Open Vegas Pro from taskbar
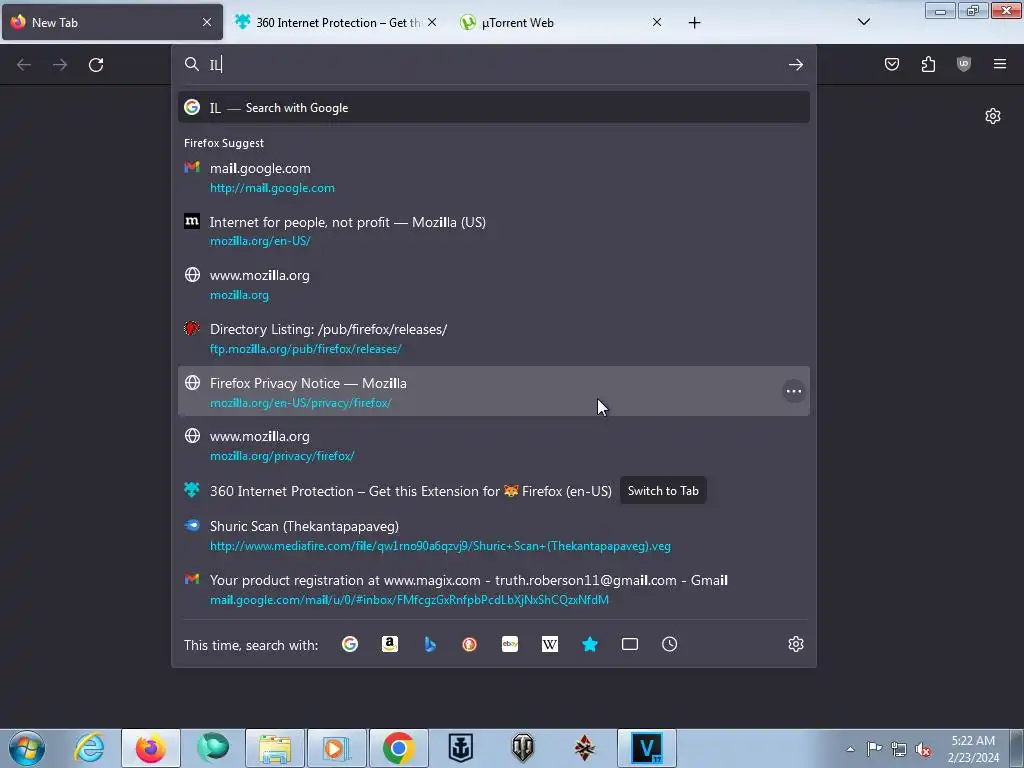Image resolution: width=1024 pixels, height=768 pixels. [647, 748]
